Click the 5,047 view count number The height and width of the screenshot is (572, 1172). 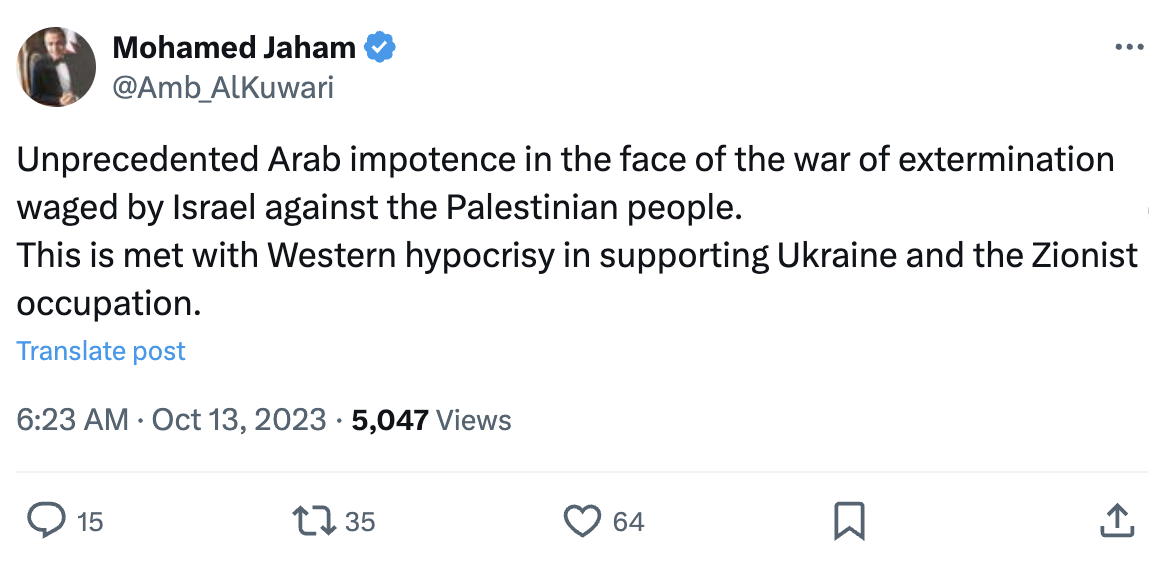390,420
